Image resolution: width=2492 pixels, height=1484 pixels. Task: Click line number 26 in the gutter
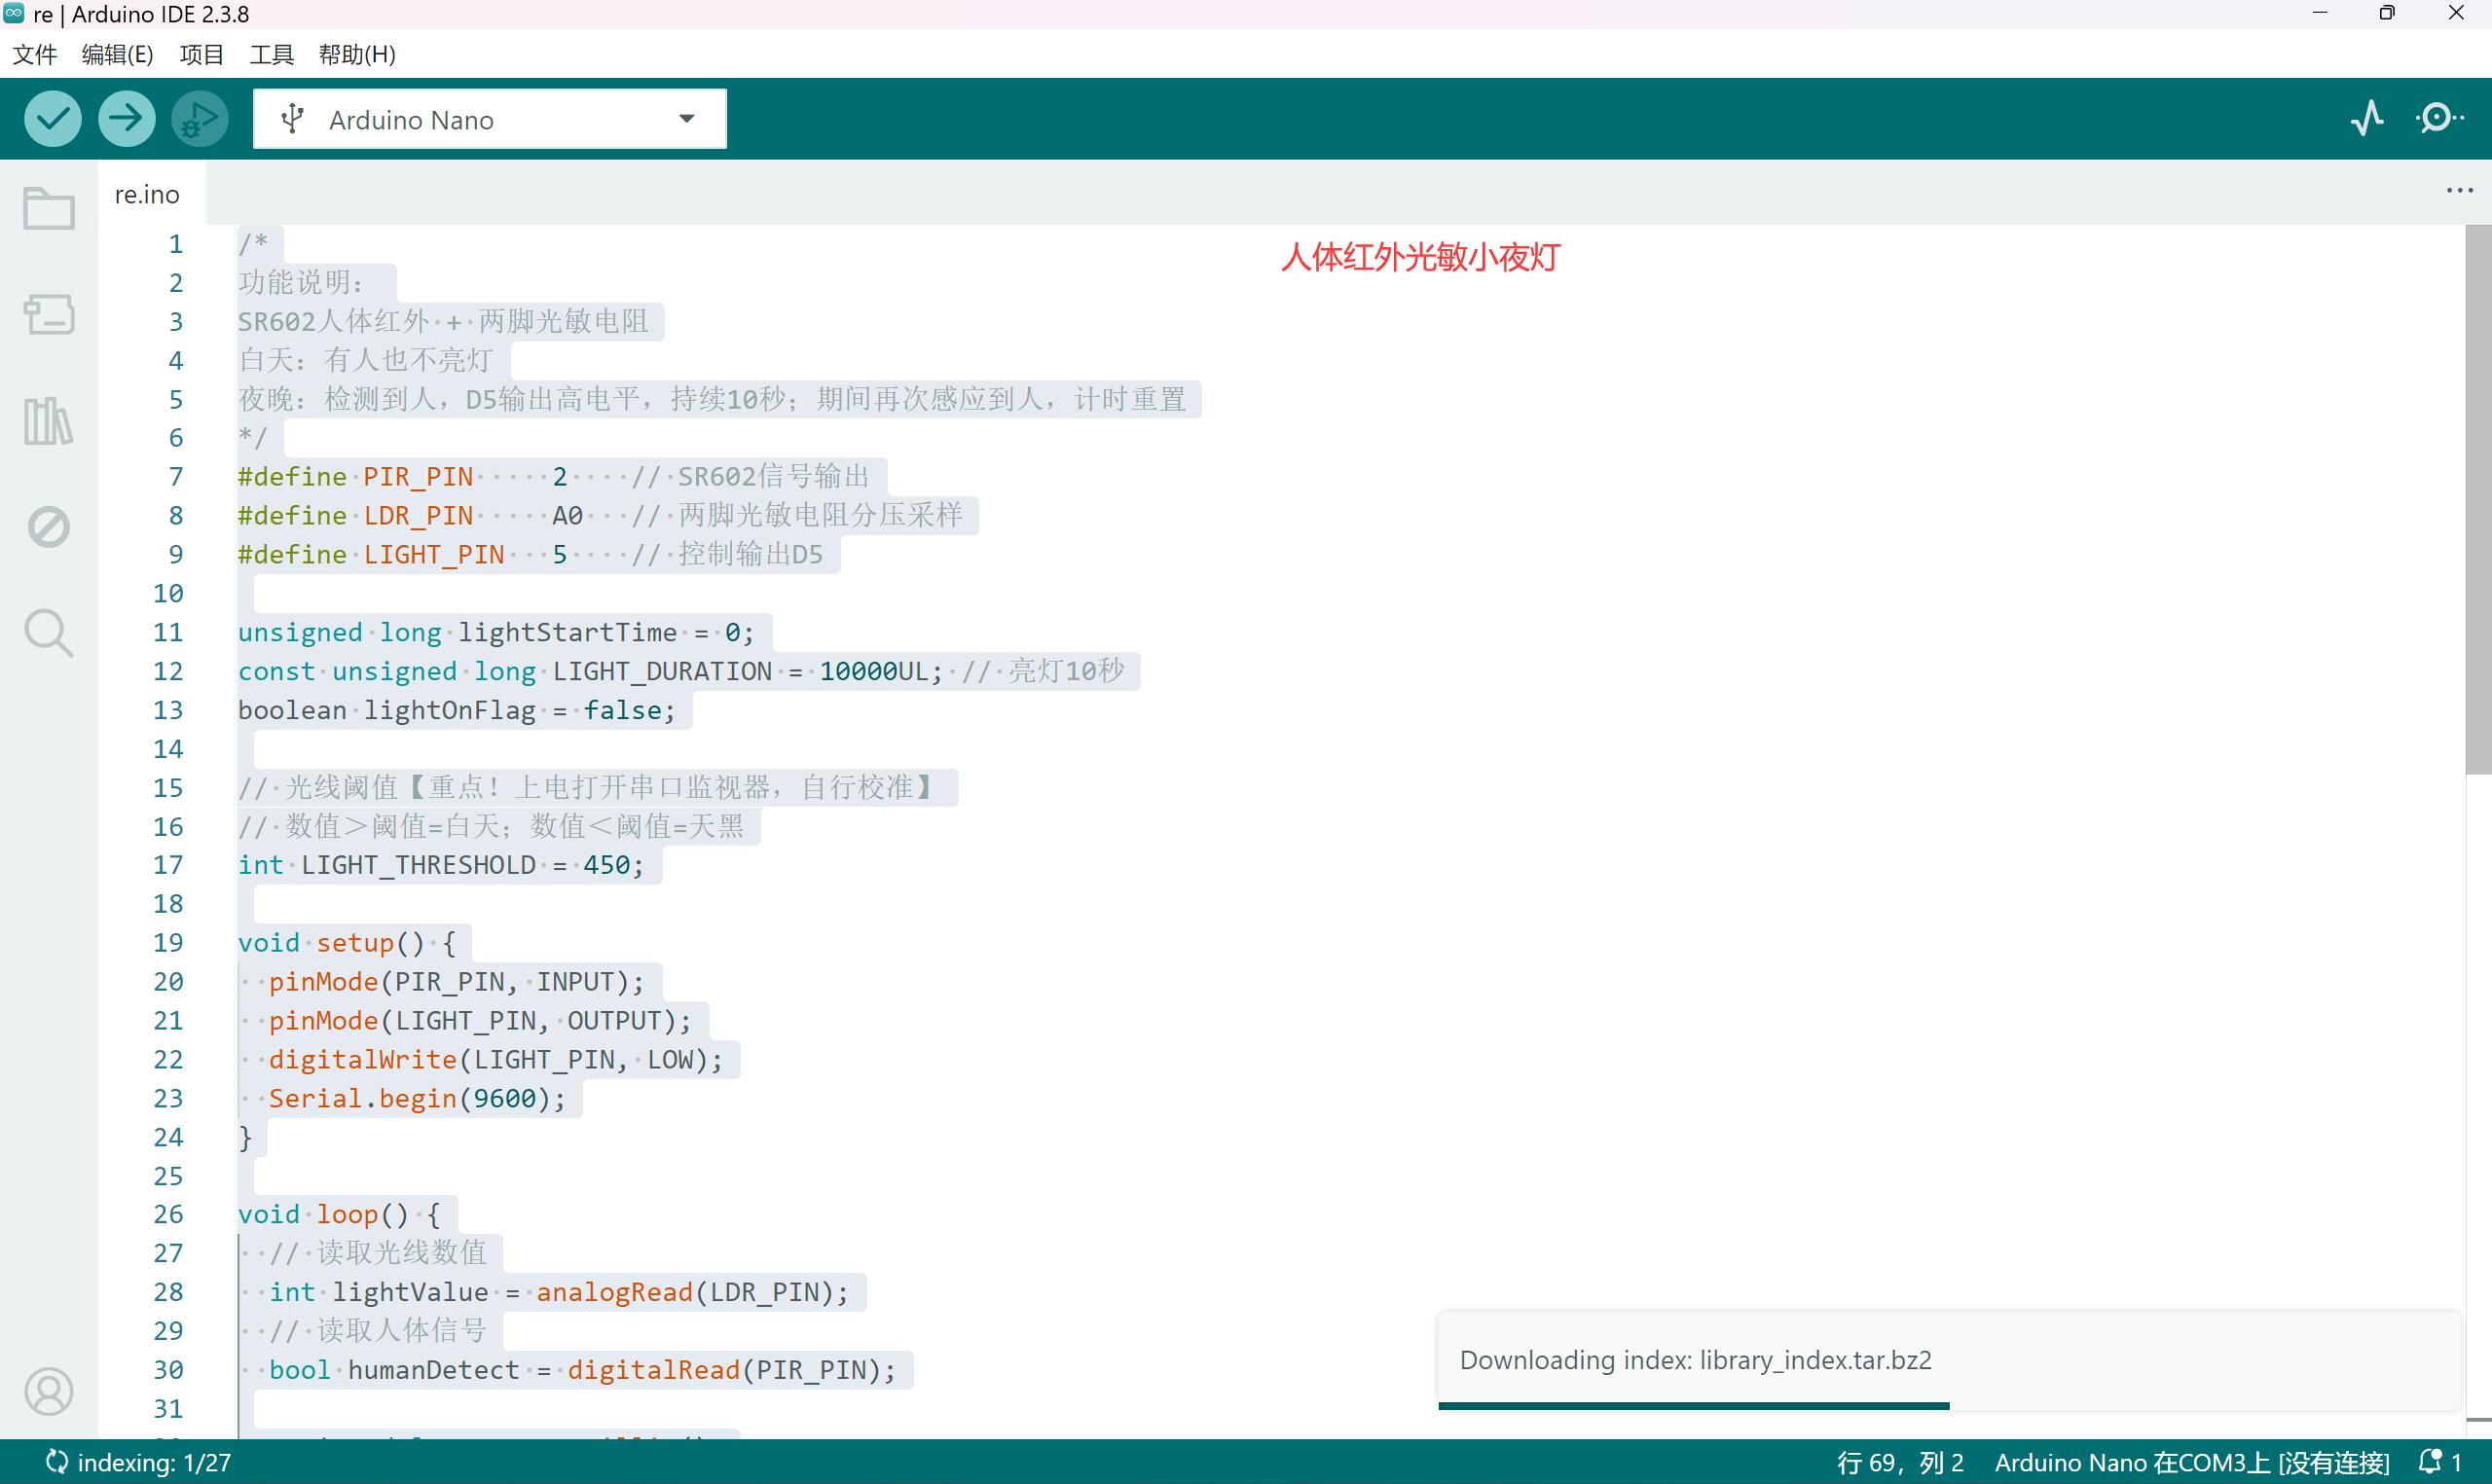coord(168,1215)
